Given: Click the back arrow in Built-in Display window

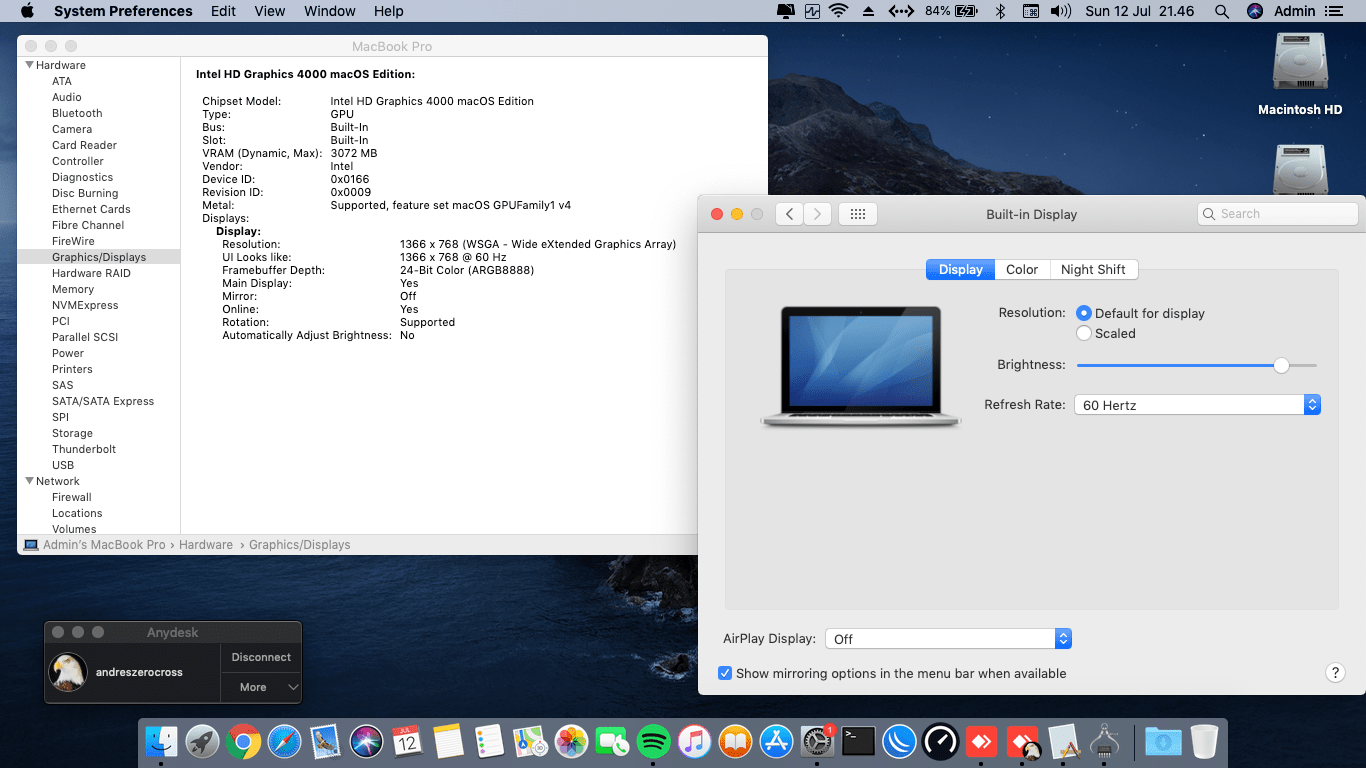Looking at the screenshot, I should [x=789, y=214].
